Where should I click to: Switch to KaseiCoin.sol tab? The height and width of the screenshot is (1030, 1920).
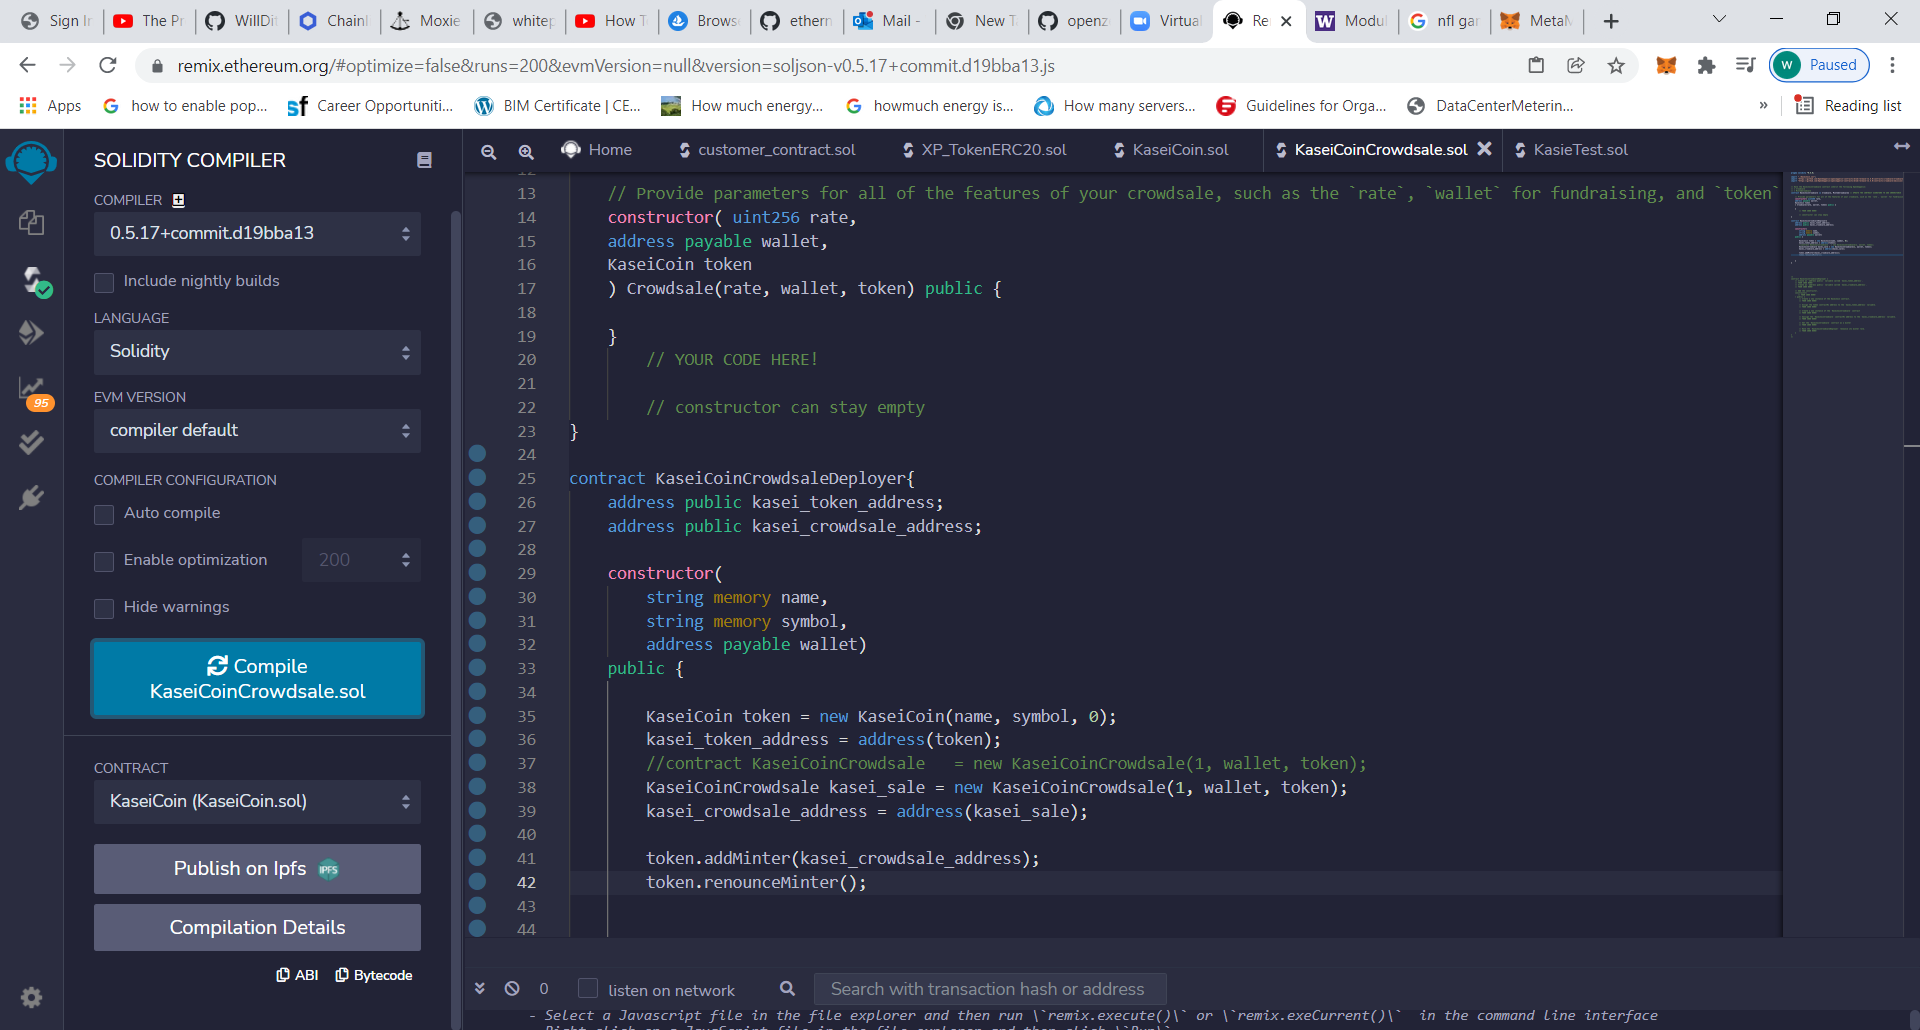[1171, 150]
